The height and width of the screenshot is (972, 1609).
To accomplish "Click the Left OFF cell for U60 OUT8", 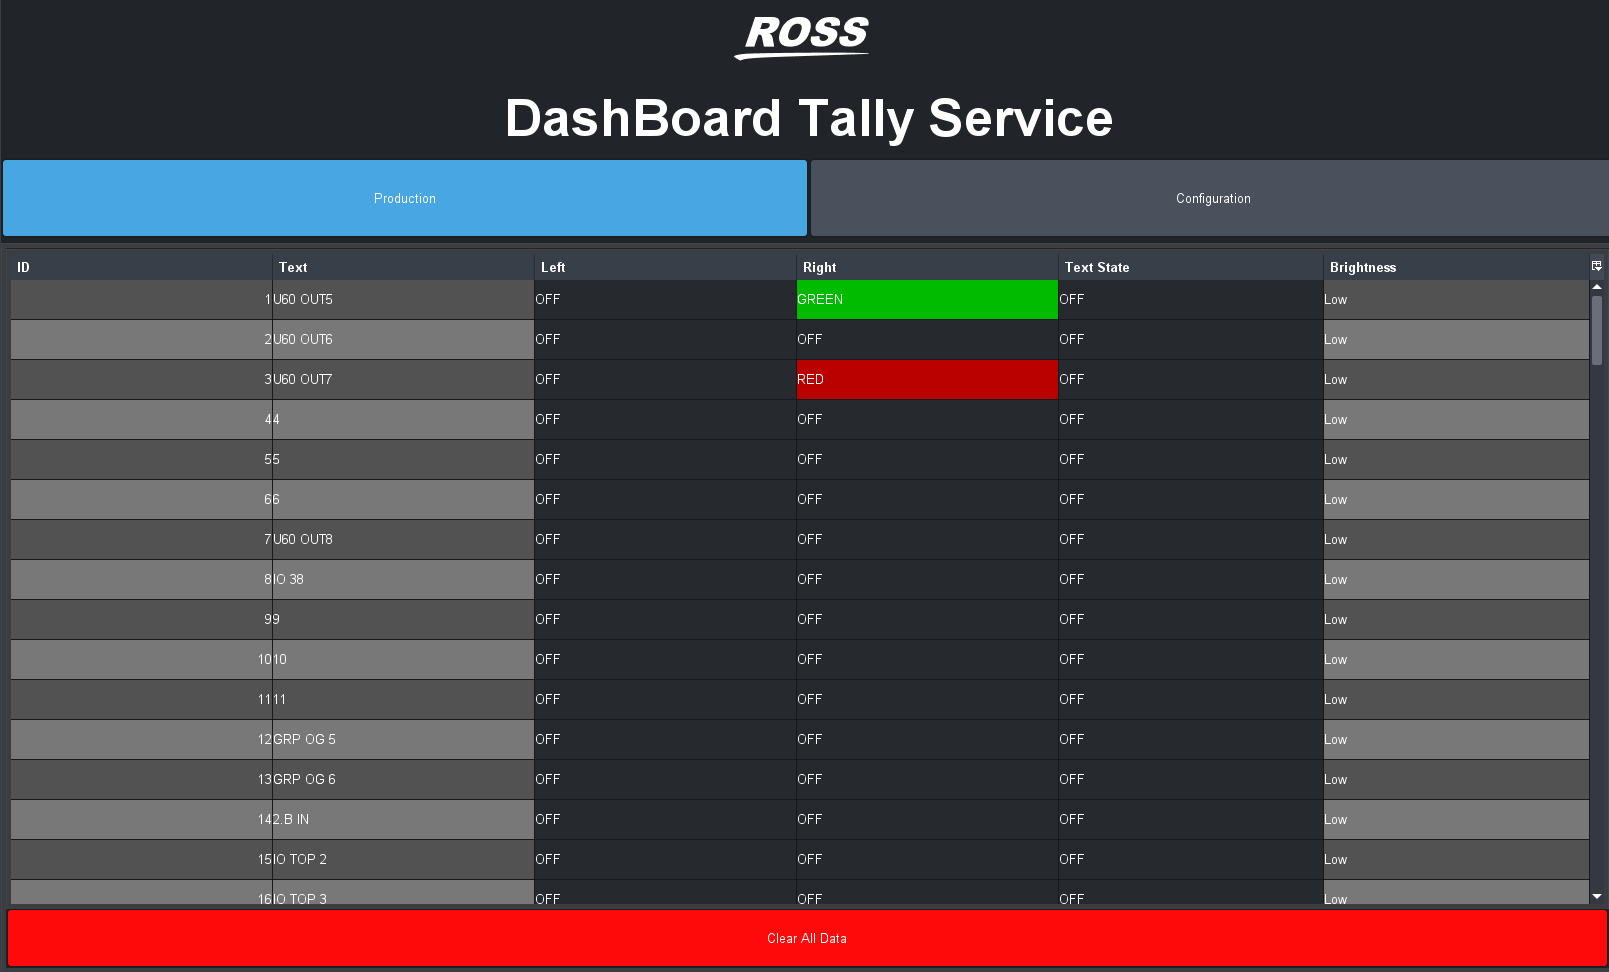I will coord(665,540).
